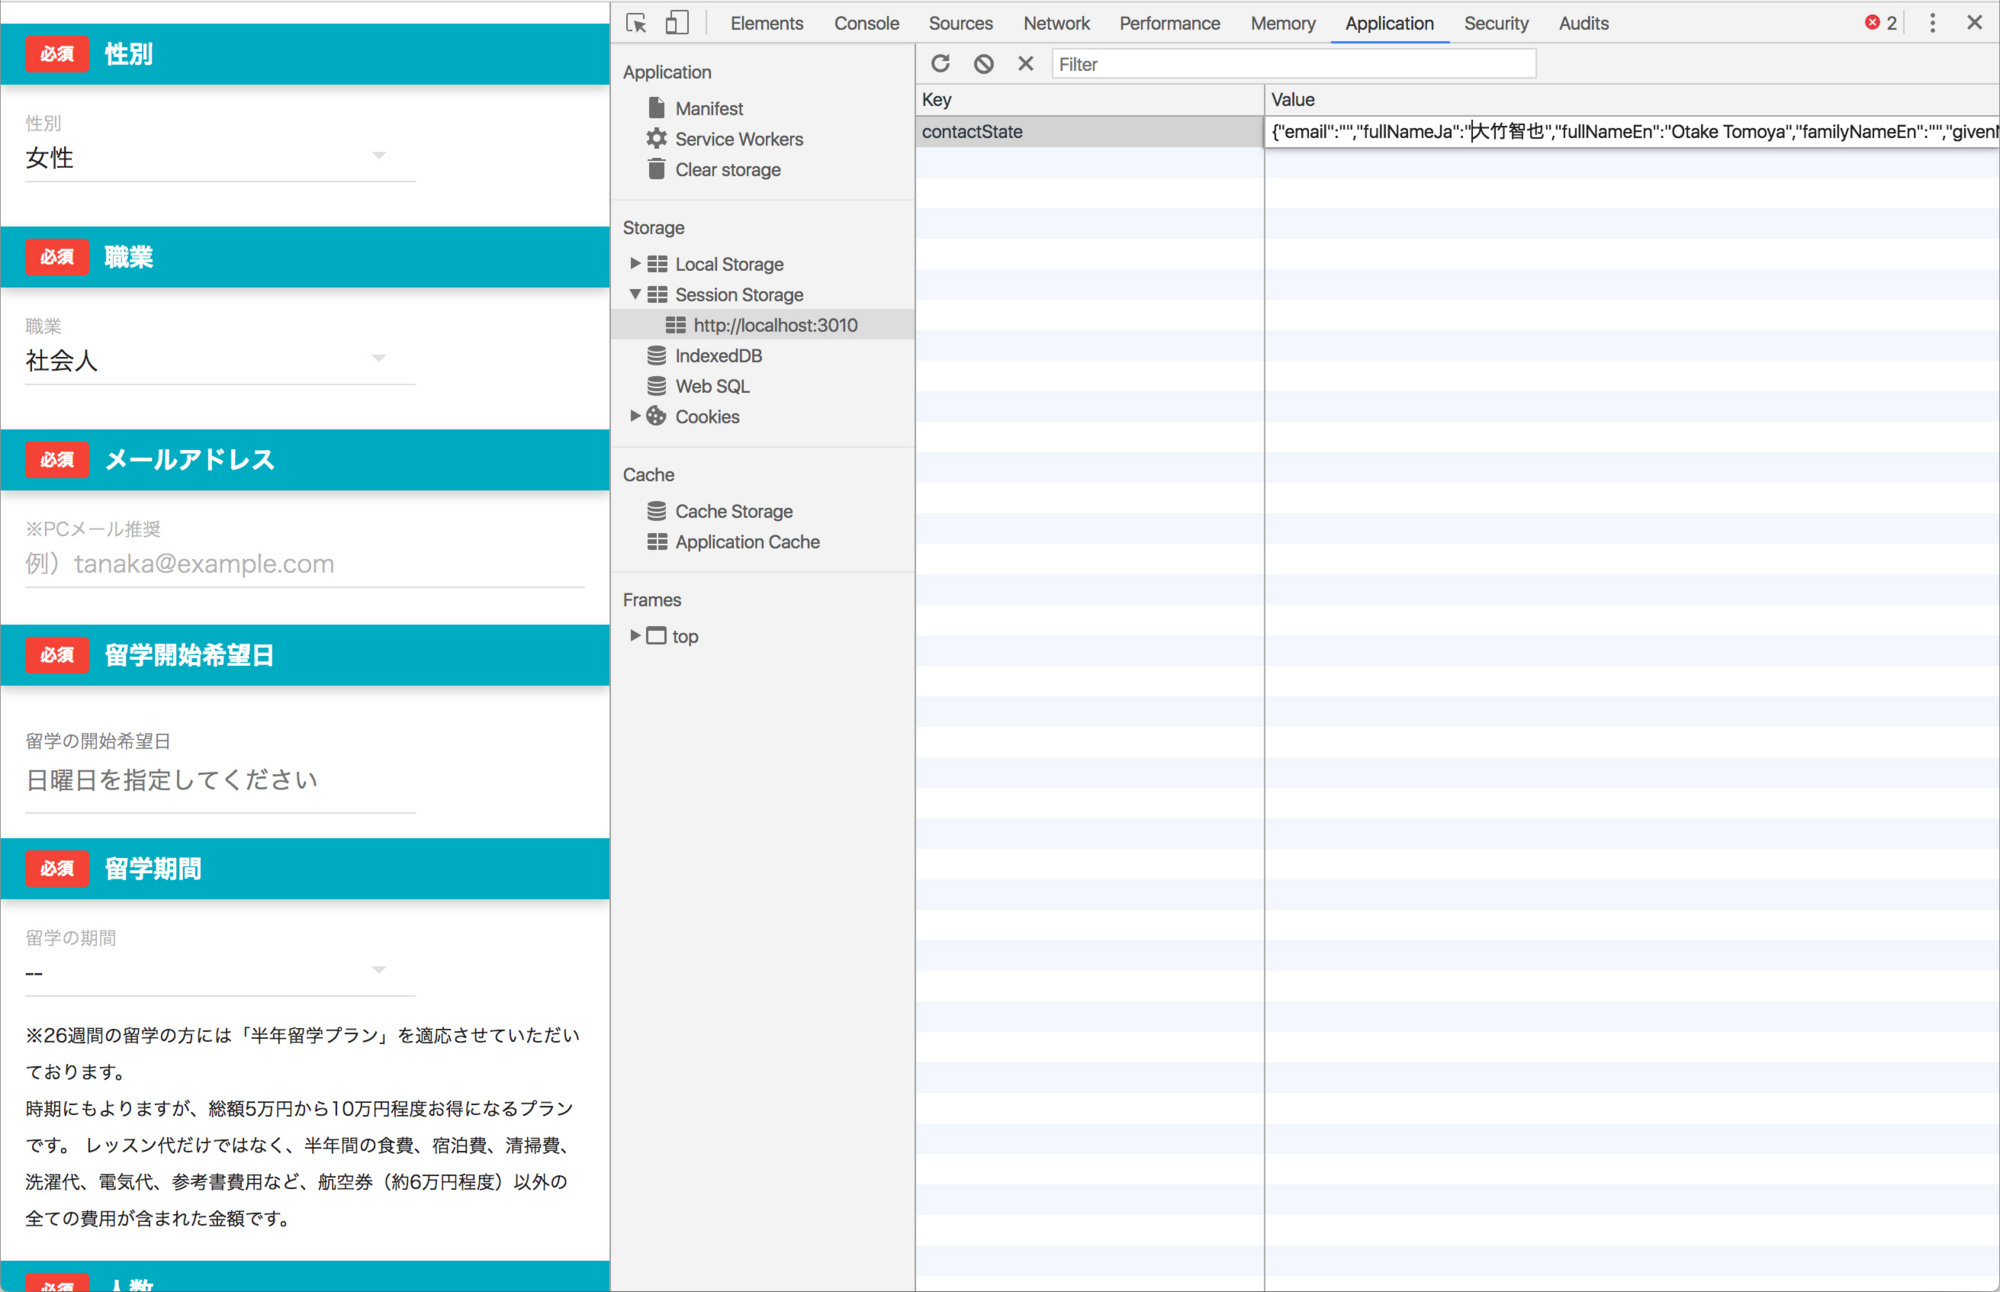Click the Web SQL database icon
The width and height of the screenshot is (2000, 1292).
pyautogui.click(x=656, y=386)
